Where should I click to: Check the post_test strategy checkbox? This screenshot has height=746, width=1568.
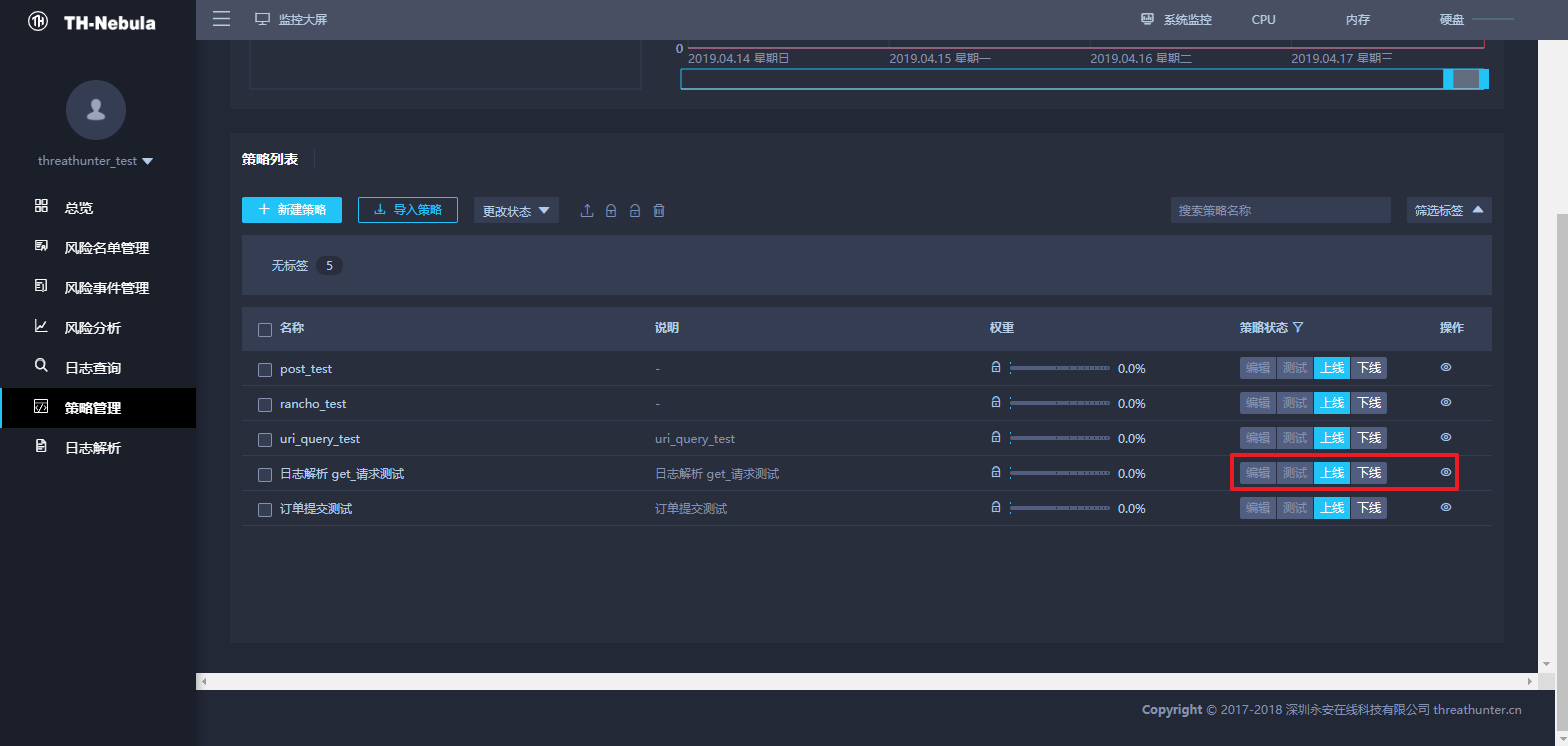click(265, 370)
